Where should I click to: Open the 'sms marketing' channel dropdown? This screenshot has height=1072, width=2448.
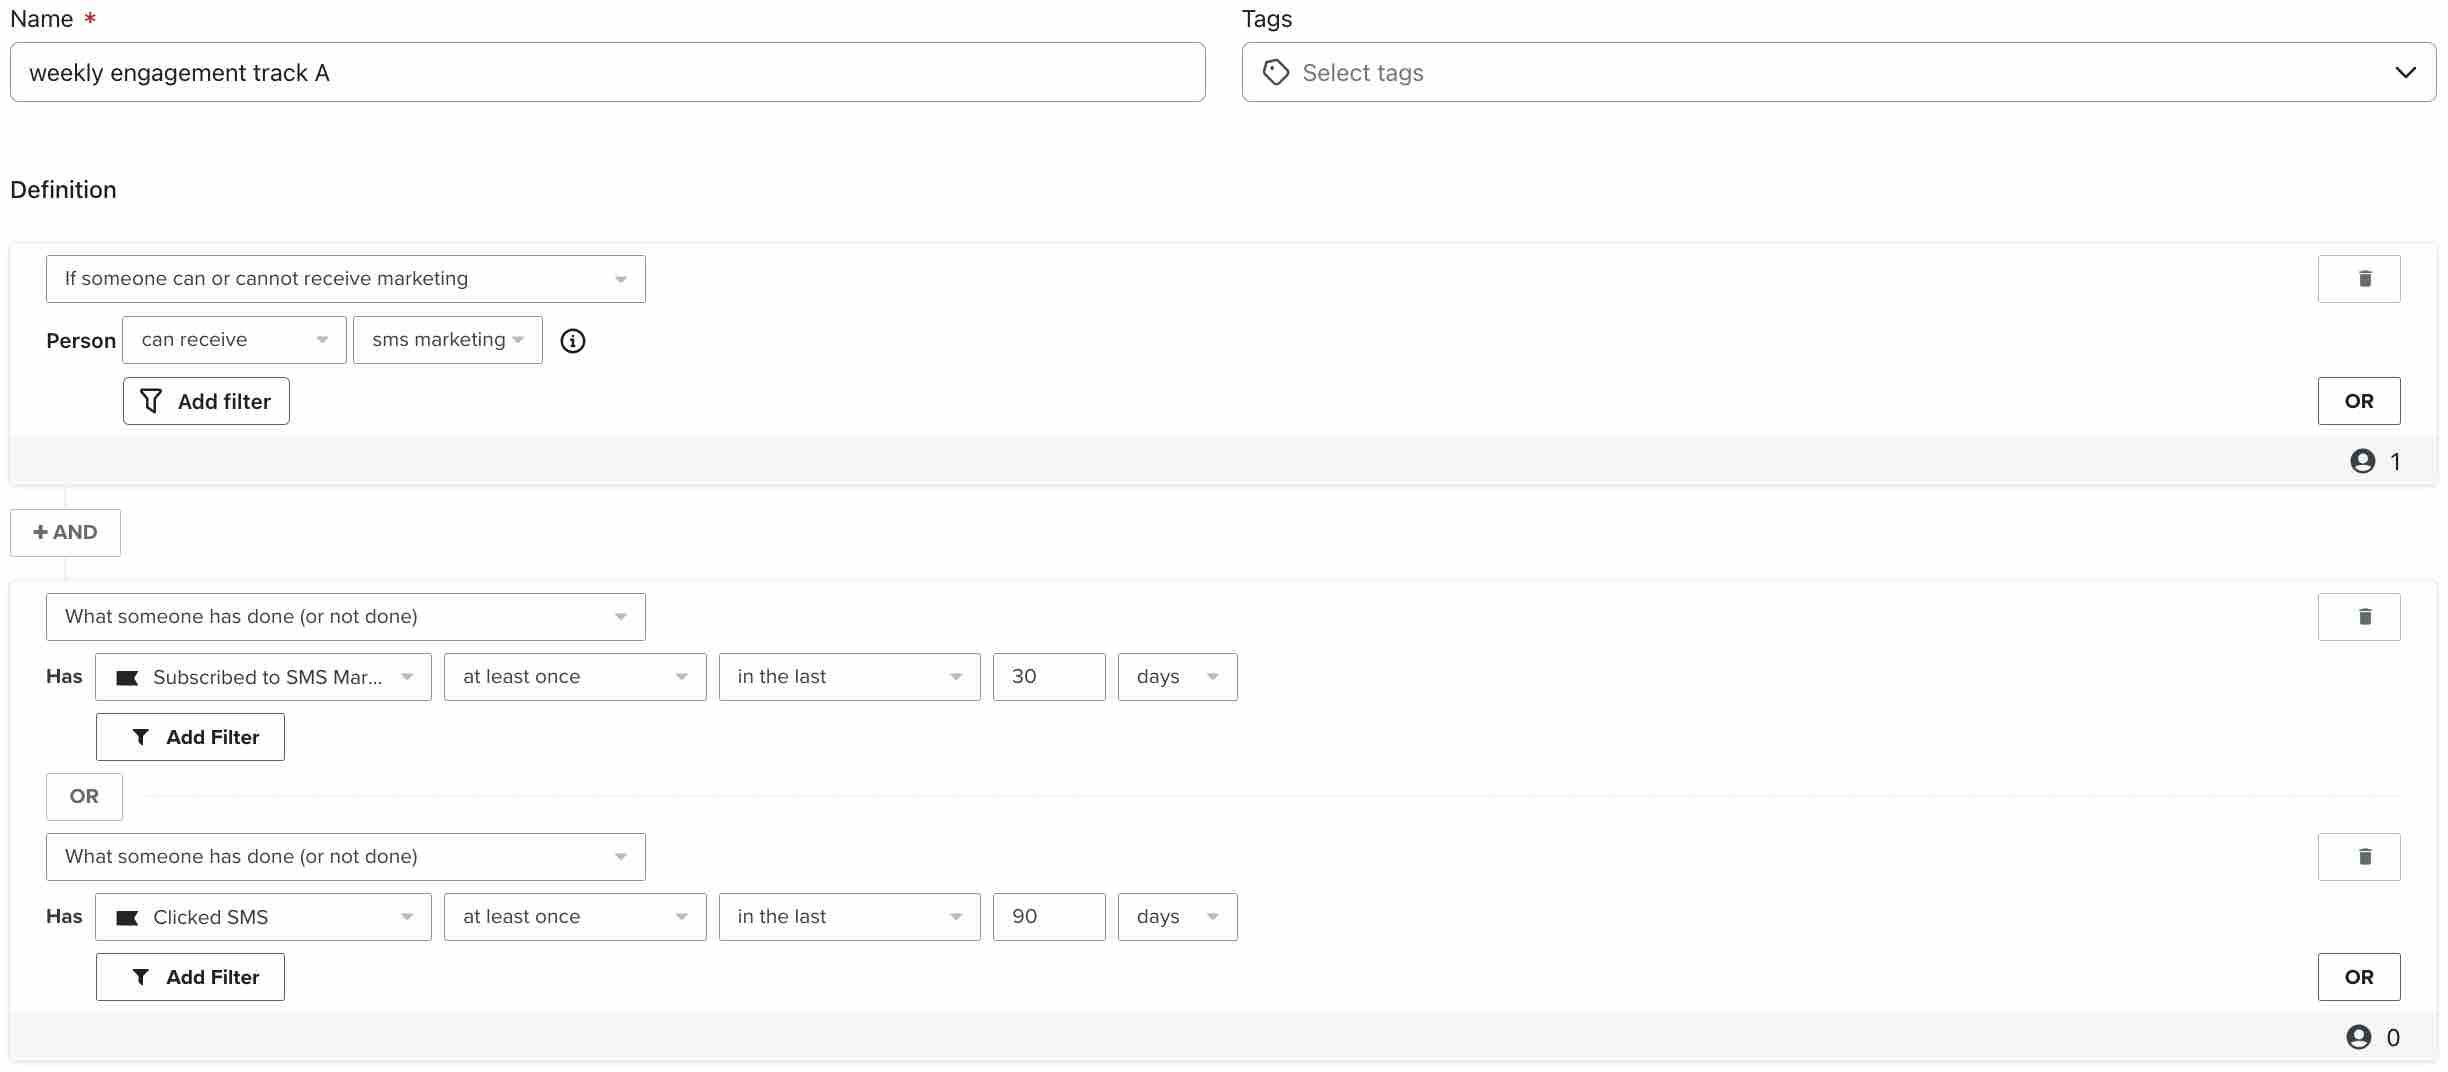click(x=447, y=340)
